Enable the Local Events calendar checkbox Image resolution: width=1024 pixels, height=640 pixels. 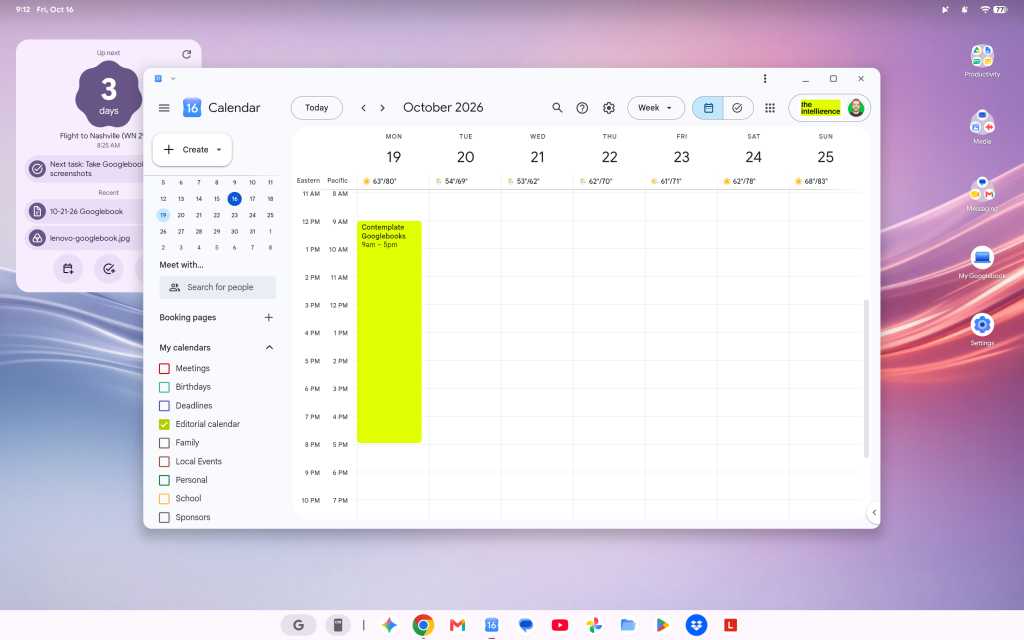165,461
